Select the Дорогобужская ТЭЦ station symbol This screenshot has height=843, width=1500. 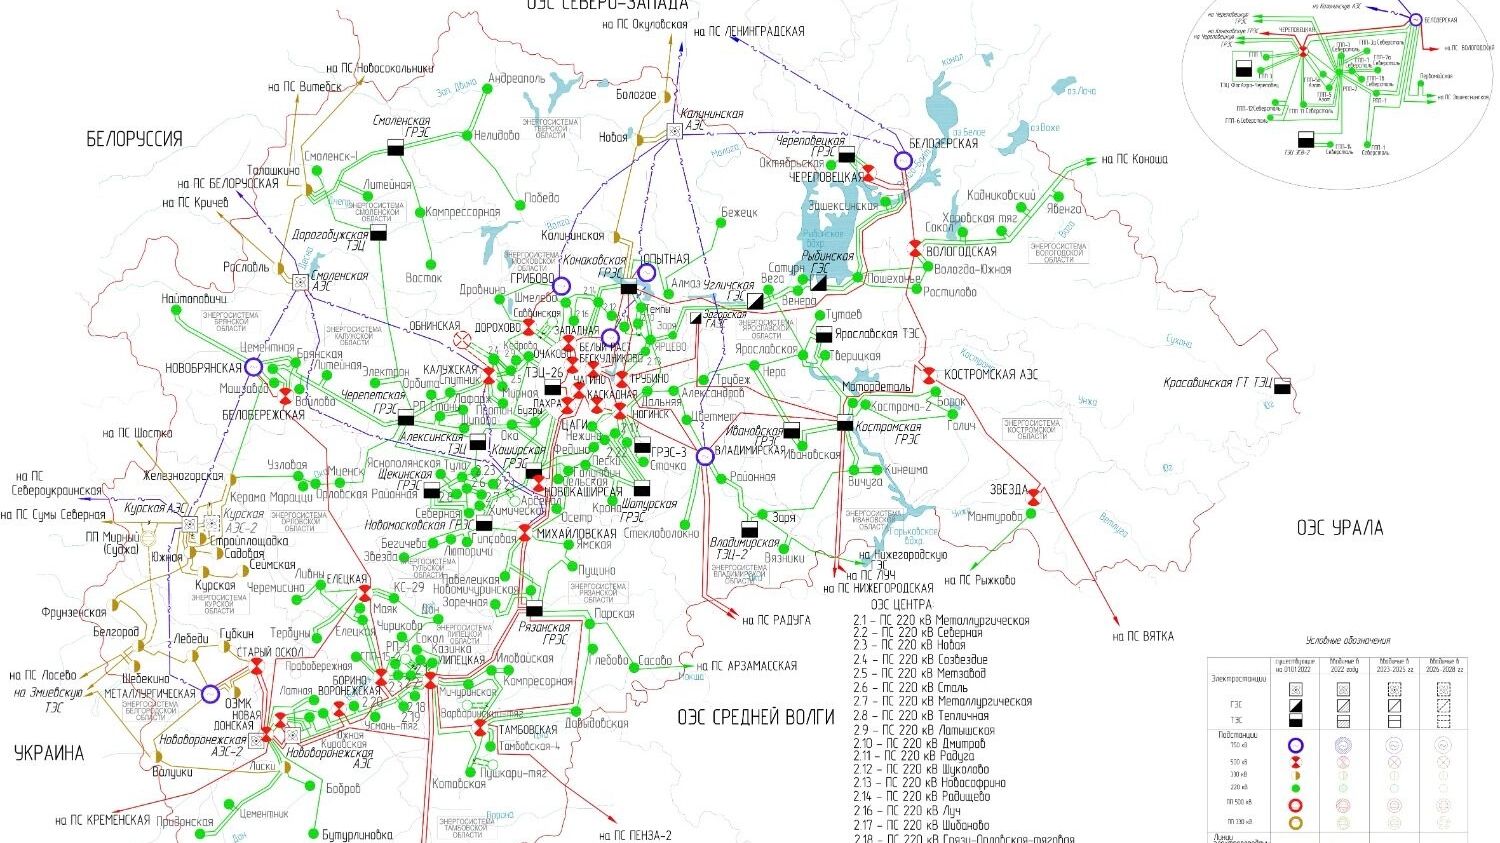[379, 234]
